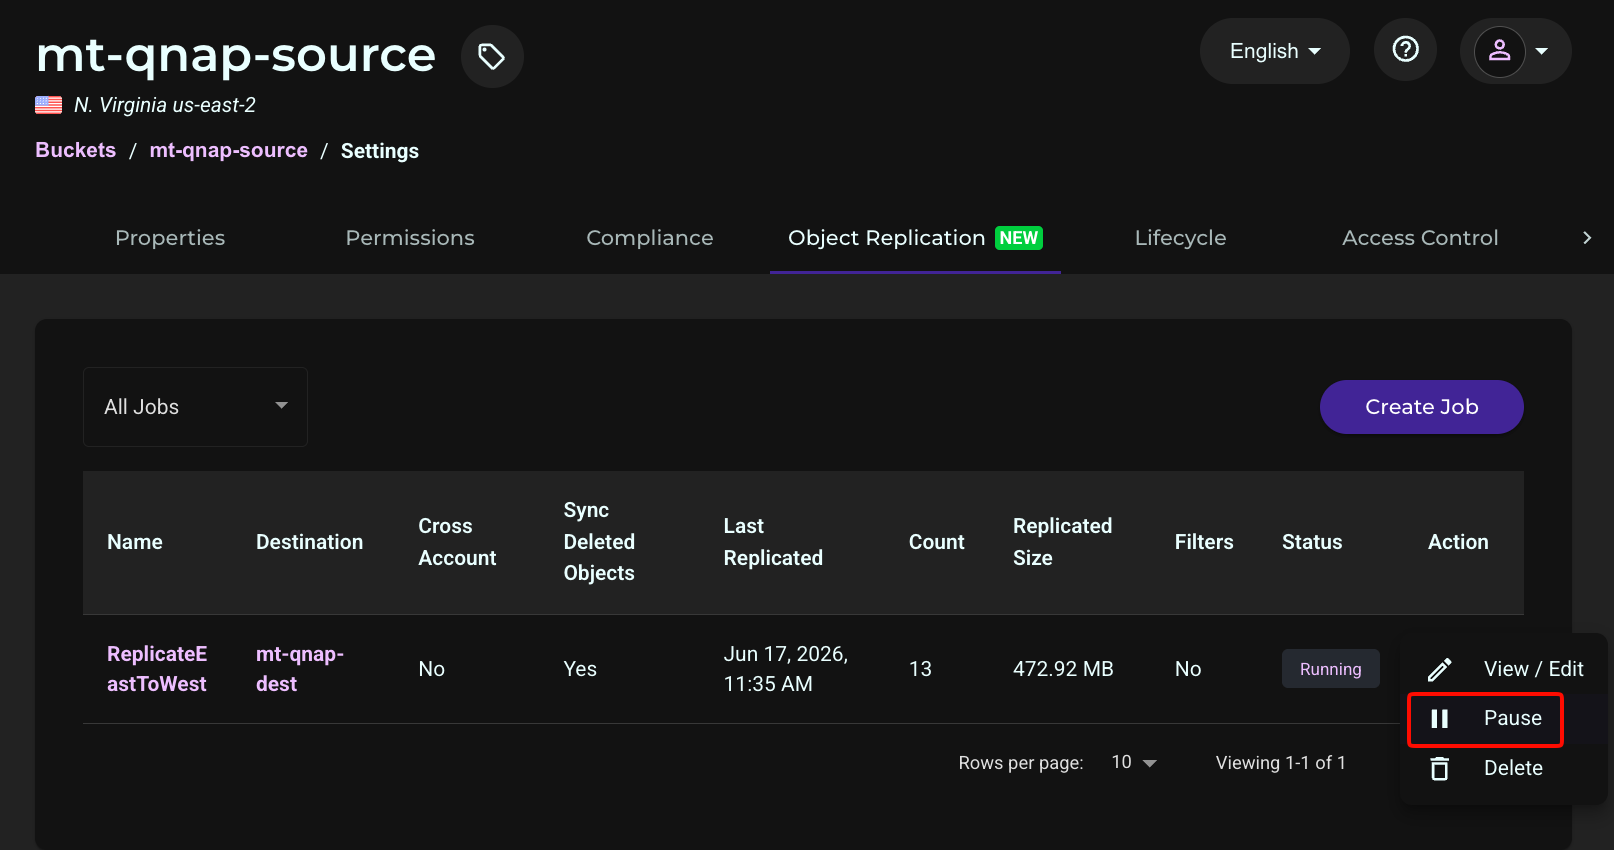Click the Count column header
The width and height of the screenshot is (1614, 850).
click(x=937, y=542)
